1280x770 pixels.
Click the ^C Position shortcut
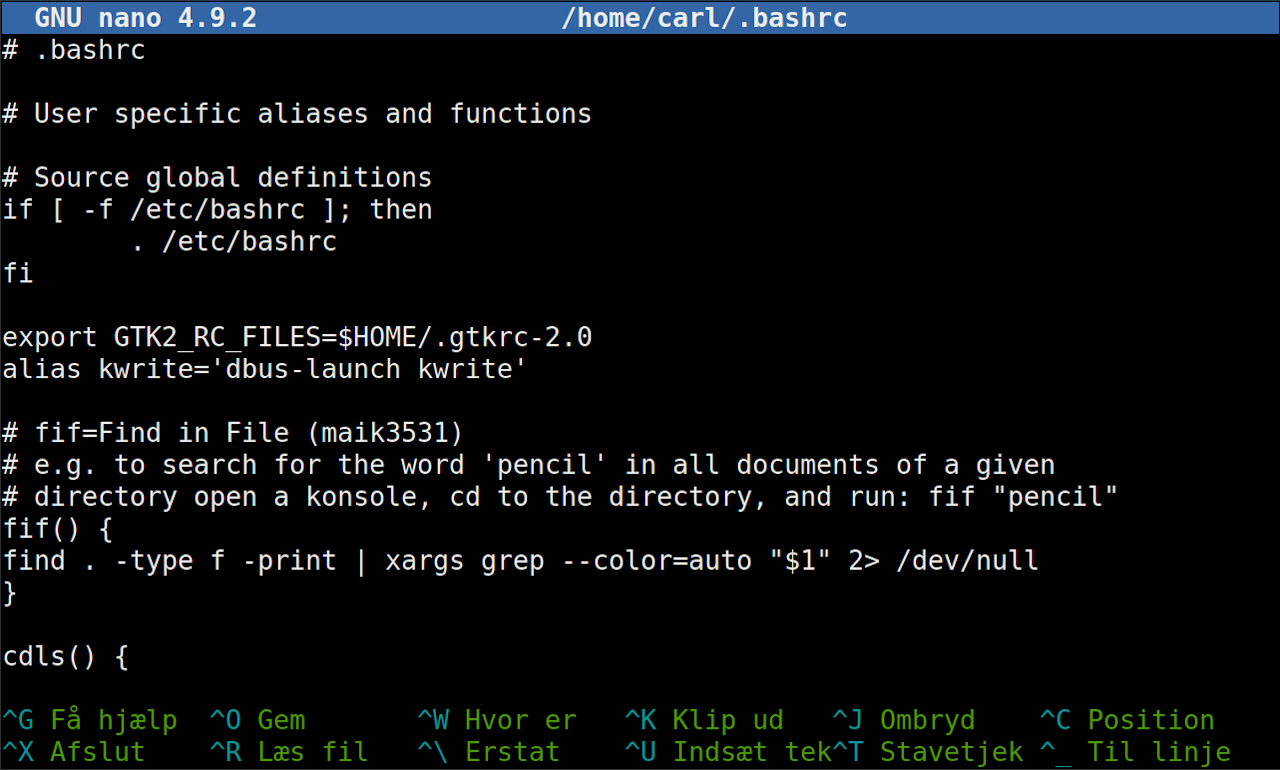(x=1127, y=720)
